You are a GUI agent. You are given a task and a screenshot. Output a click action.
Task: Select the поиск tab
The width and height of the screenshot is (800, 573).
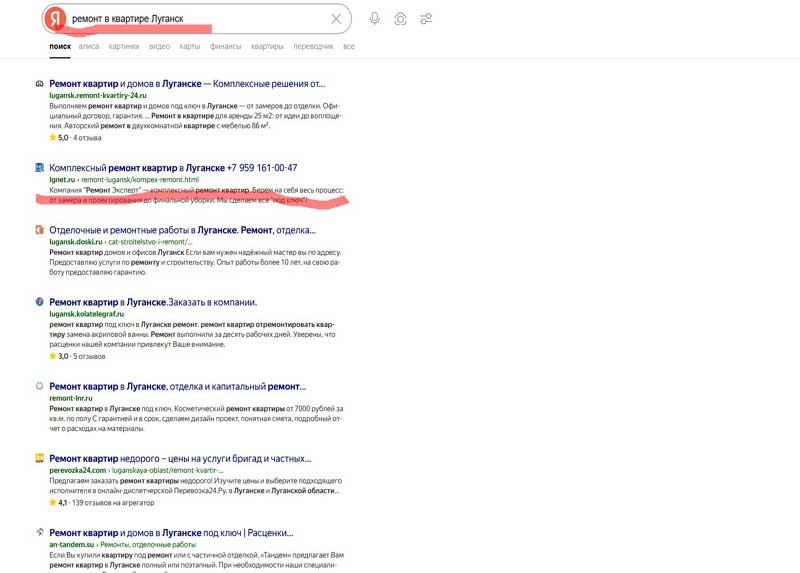(x=60, y=46)
